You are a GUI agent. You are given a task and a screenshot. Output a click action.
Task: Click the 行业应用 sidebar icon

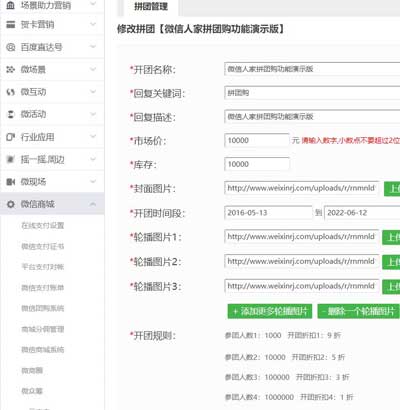11,137
